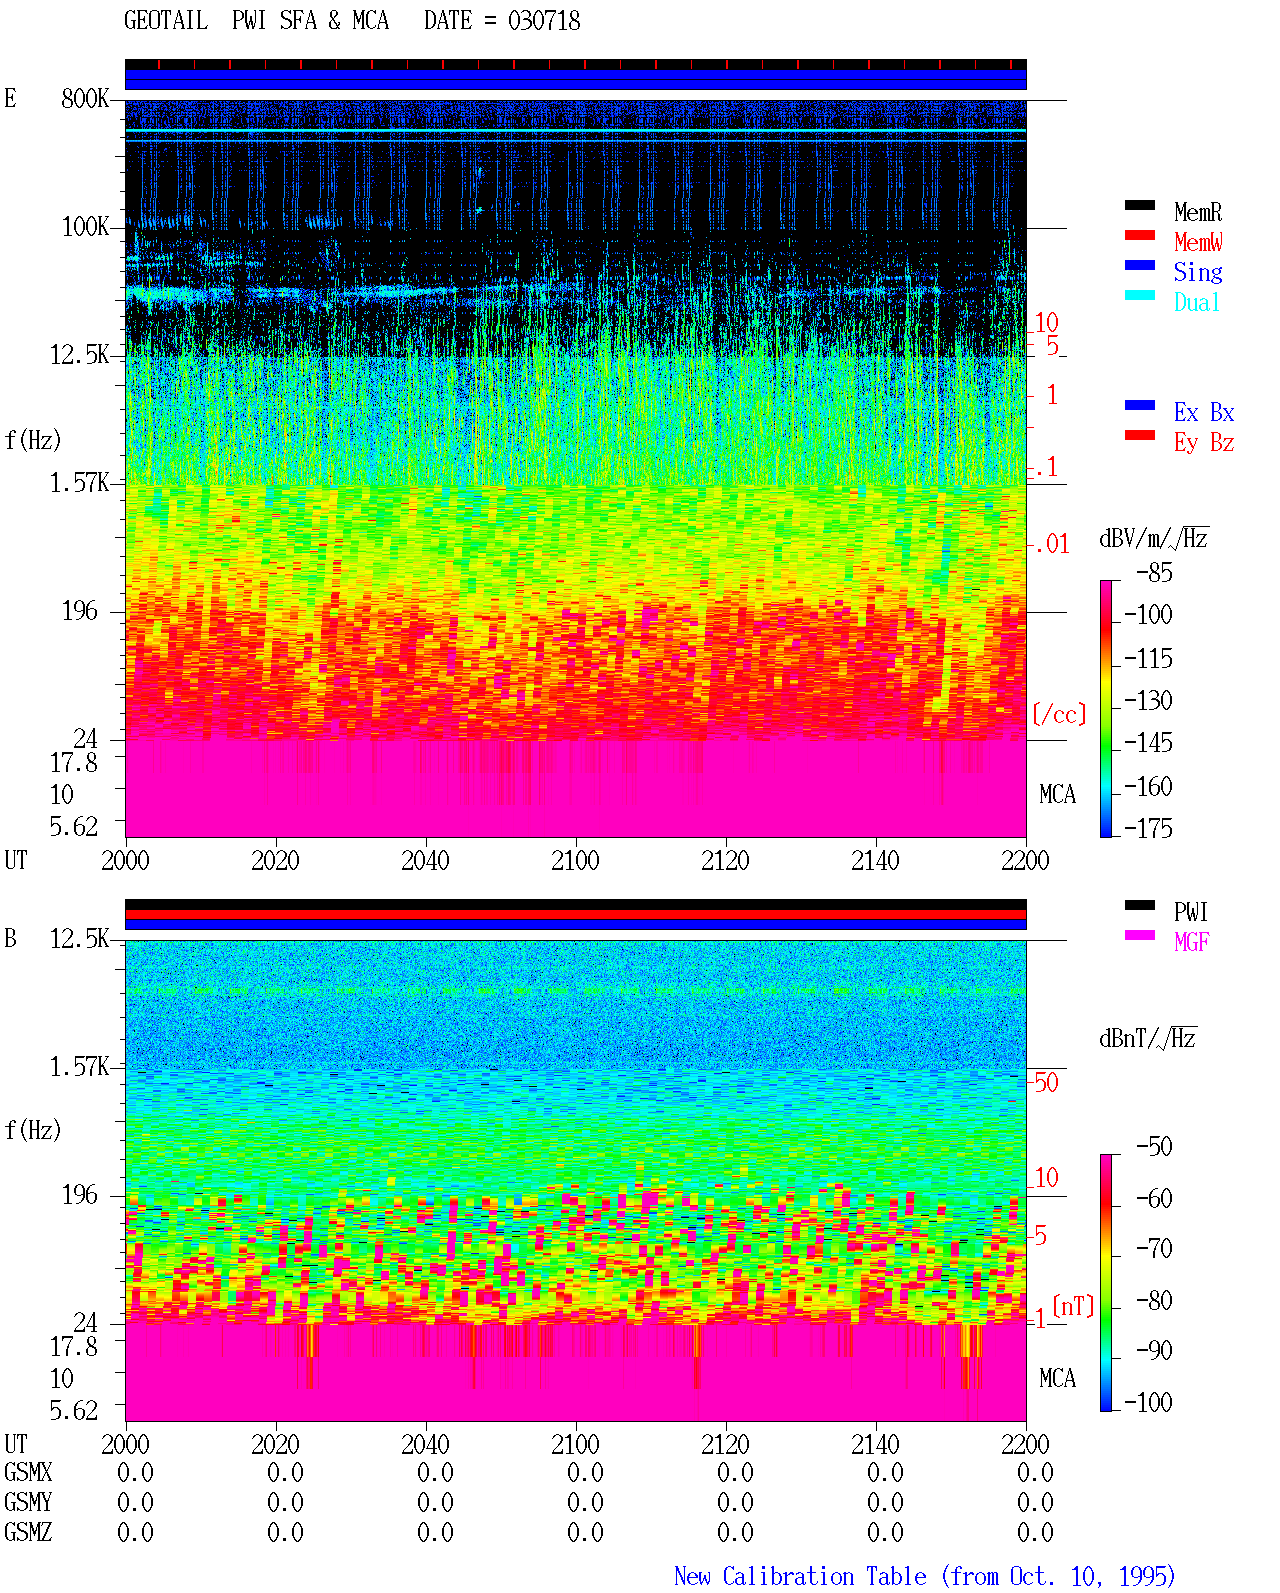Screen dimensions: 1280x1593
Task: Click the 100K frequency axis label
Action: pos(85,226)
